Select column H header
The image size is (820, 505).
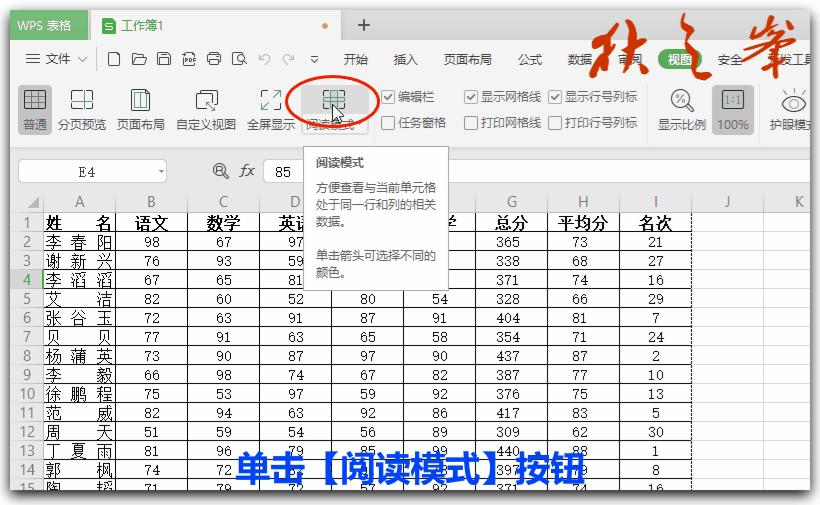click(583, 202)
